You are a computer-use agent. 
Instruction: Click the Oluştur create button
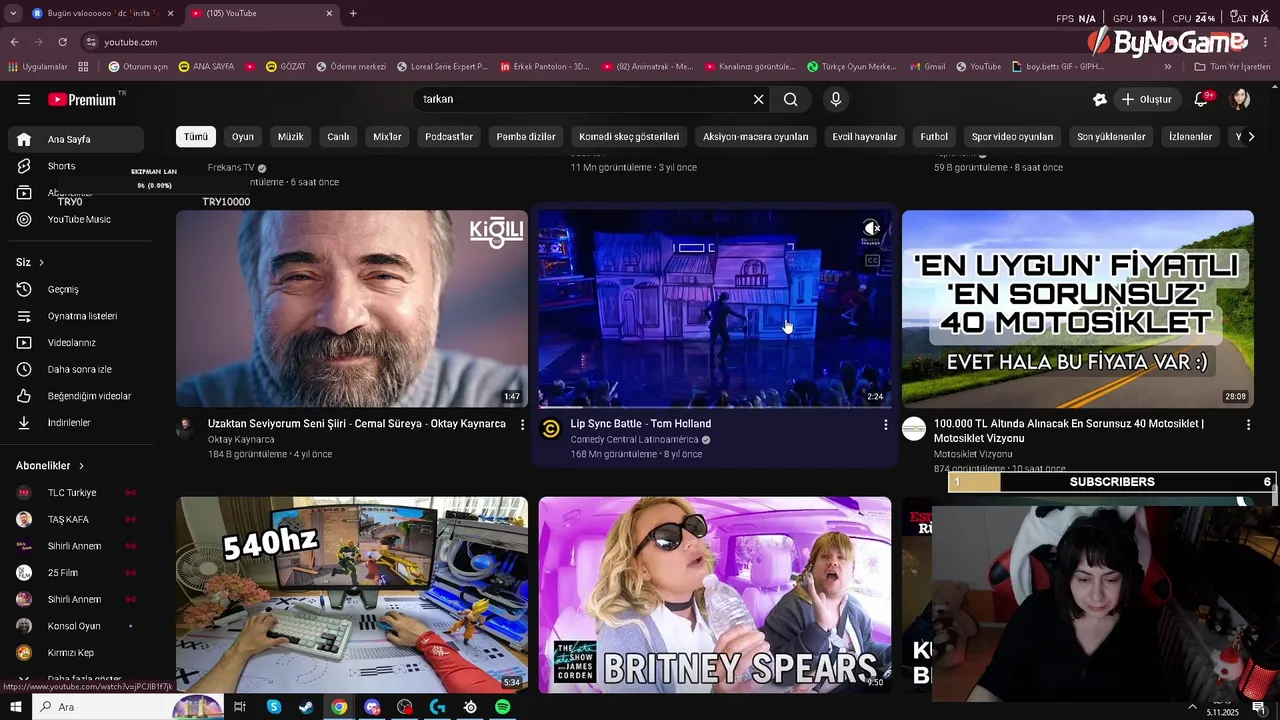(x=1146, y=99)
